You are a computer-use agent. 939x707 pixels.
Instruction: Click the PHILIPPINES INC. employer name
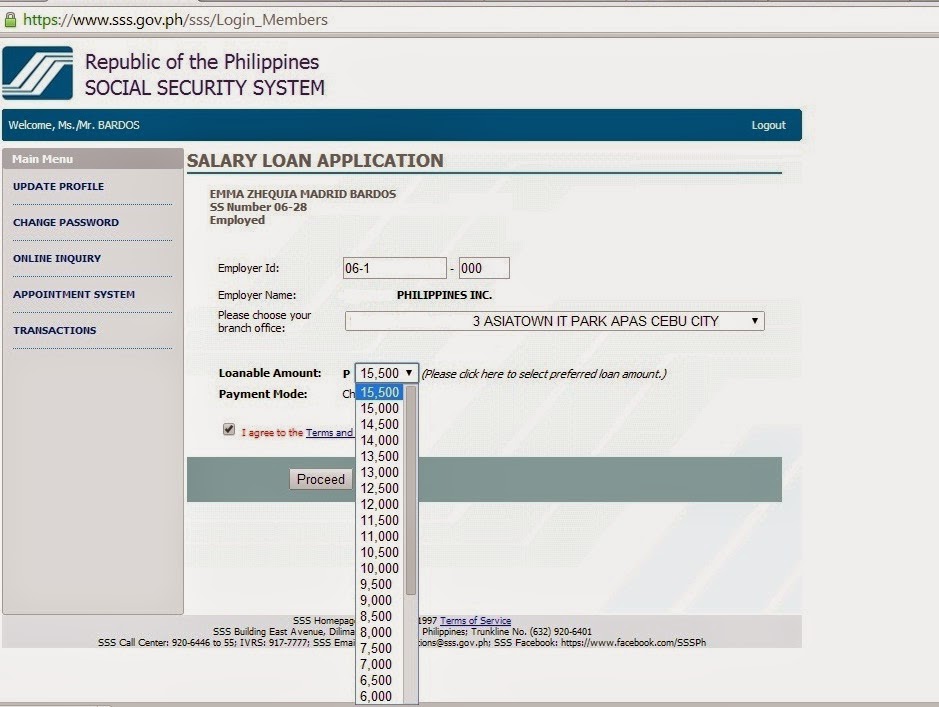click(x=444, y=295)
